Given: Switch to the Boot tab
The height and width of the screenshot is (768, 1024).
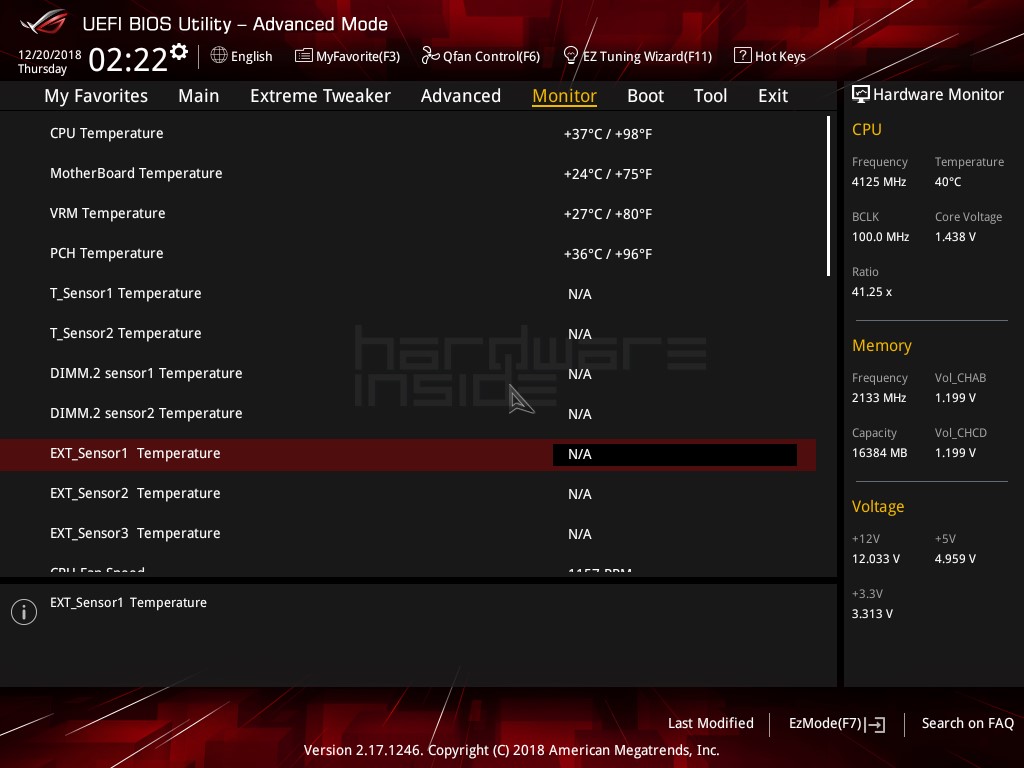Looking at the screenshot, I should coord(645,95).
